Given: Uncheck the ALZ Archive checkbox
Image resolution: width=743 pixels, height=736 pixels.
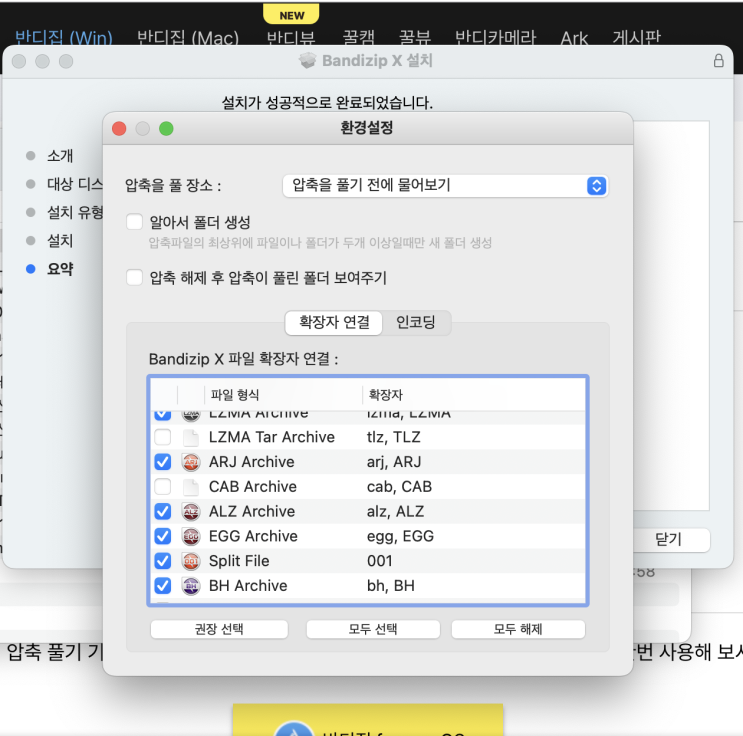Looking at the screenshot, I should (x=163, y=511).
